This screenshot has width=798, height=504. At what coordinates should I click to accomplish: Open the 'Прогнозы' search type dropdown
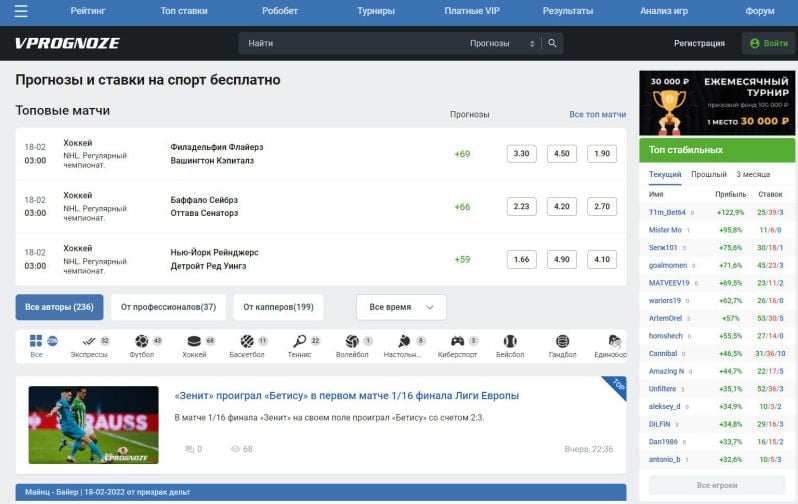click(501, 43)
